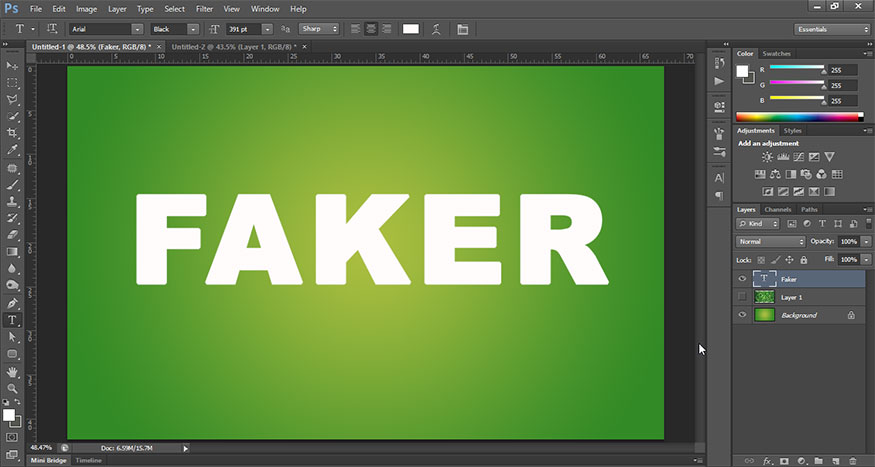Open the 391 pt font size dropdown
The image size is (875, 467).
[268, 29]
